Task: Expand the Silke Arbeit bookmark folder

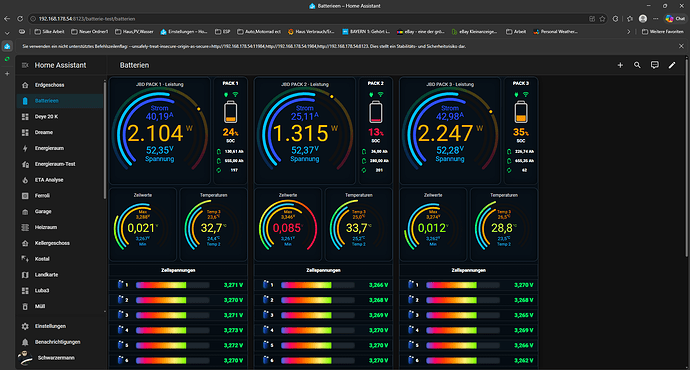Action: pyautogui.click(x=49, y=32)
